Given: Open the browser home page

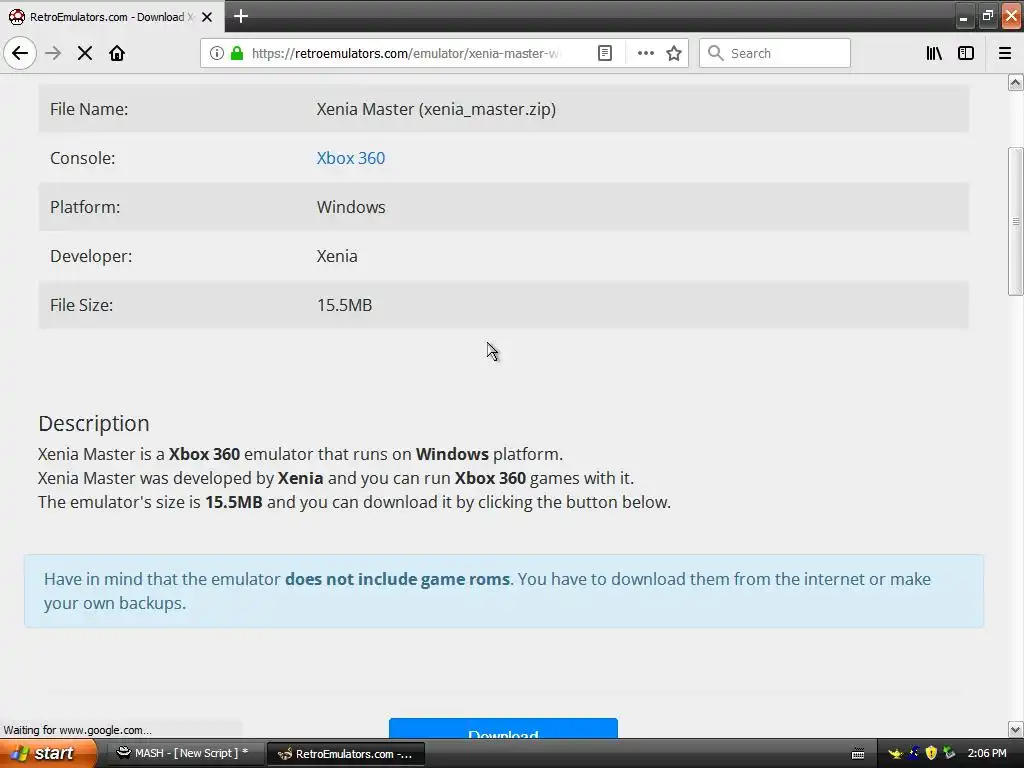Looking at the screenshot, I should pos(117,53).
